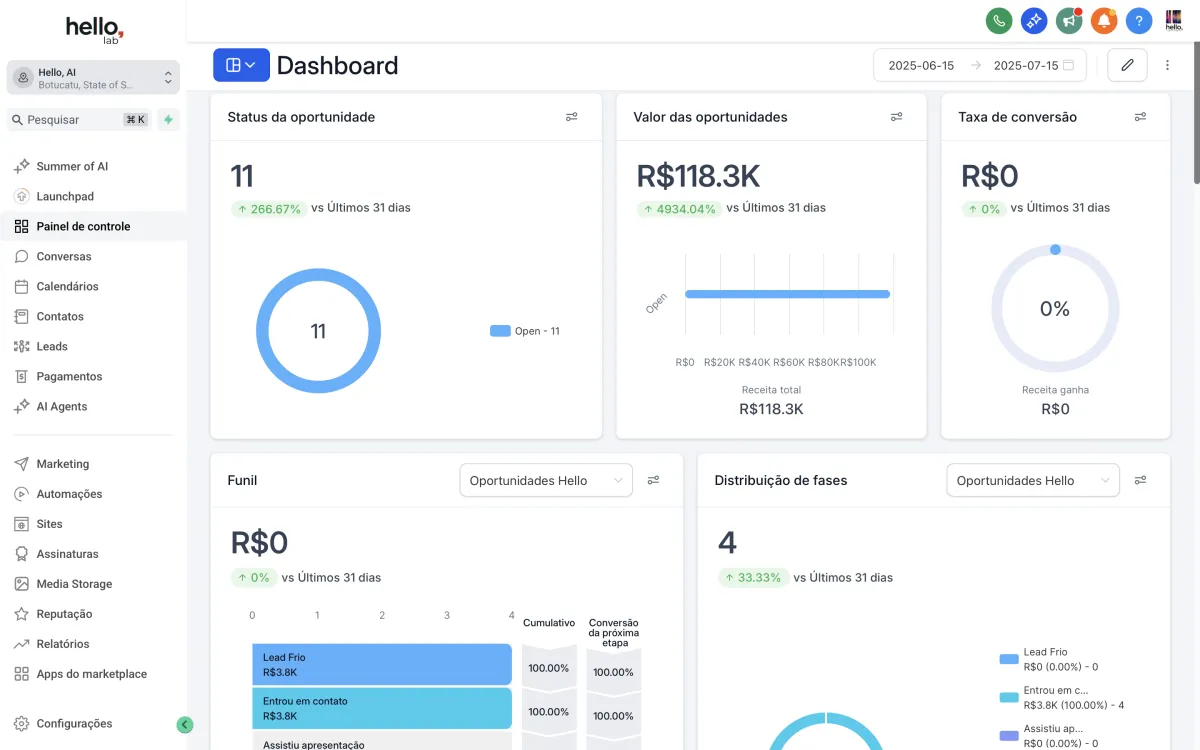
Task: Open the megaphone announcements icon
Action: (x=1069, y=20)
